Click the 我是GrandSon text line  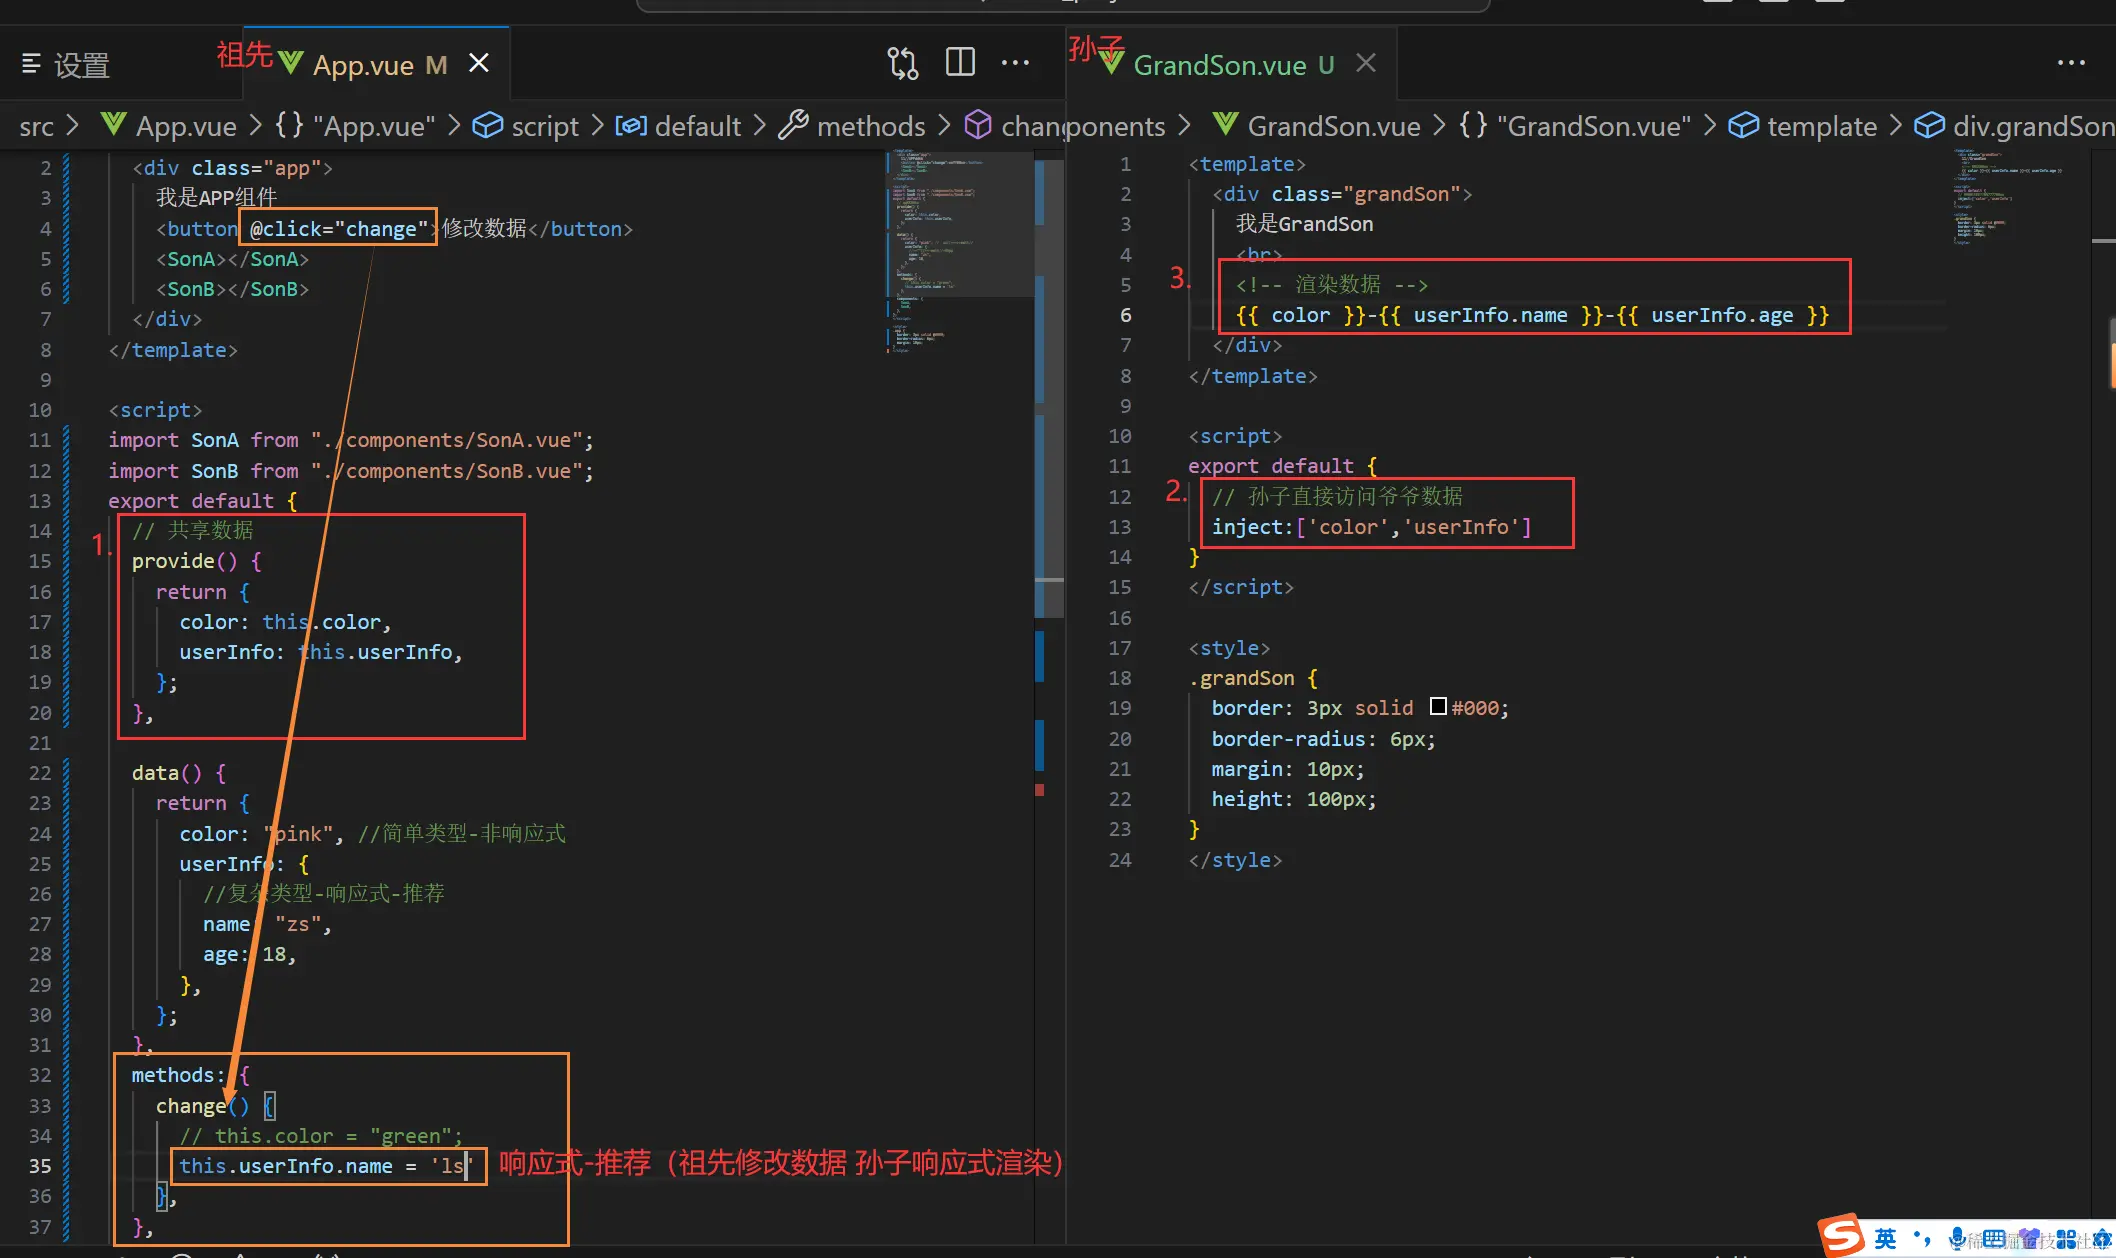click(1305, 224)
